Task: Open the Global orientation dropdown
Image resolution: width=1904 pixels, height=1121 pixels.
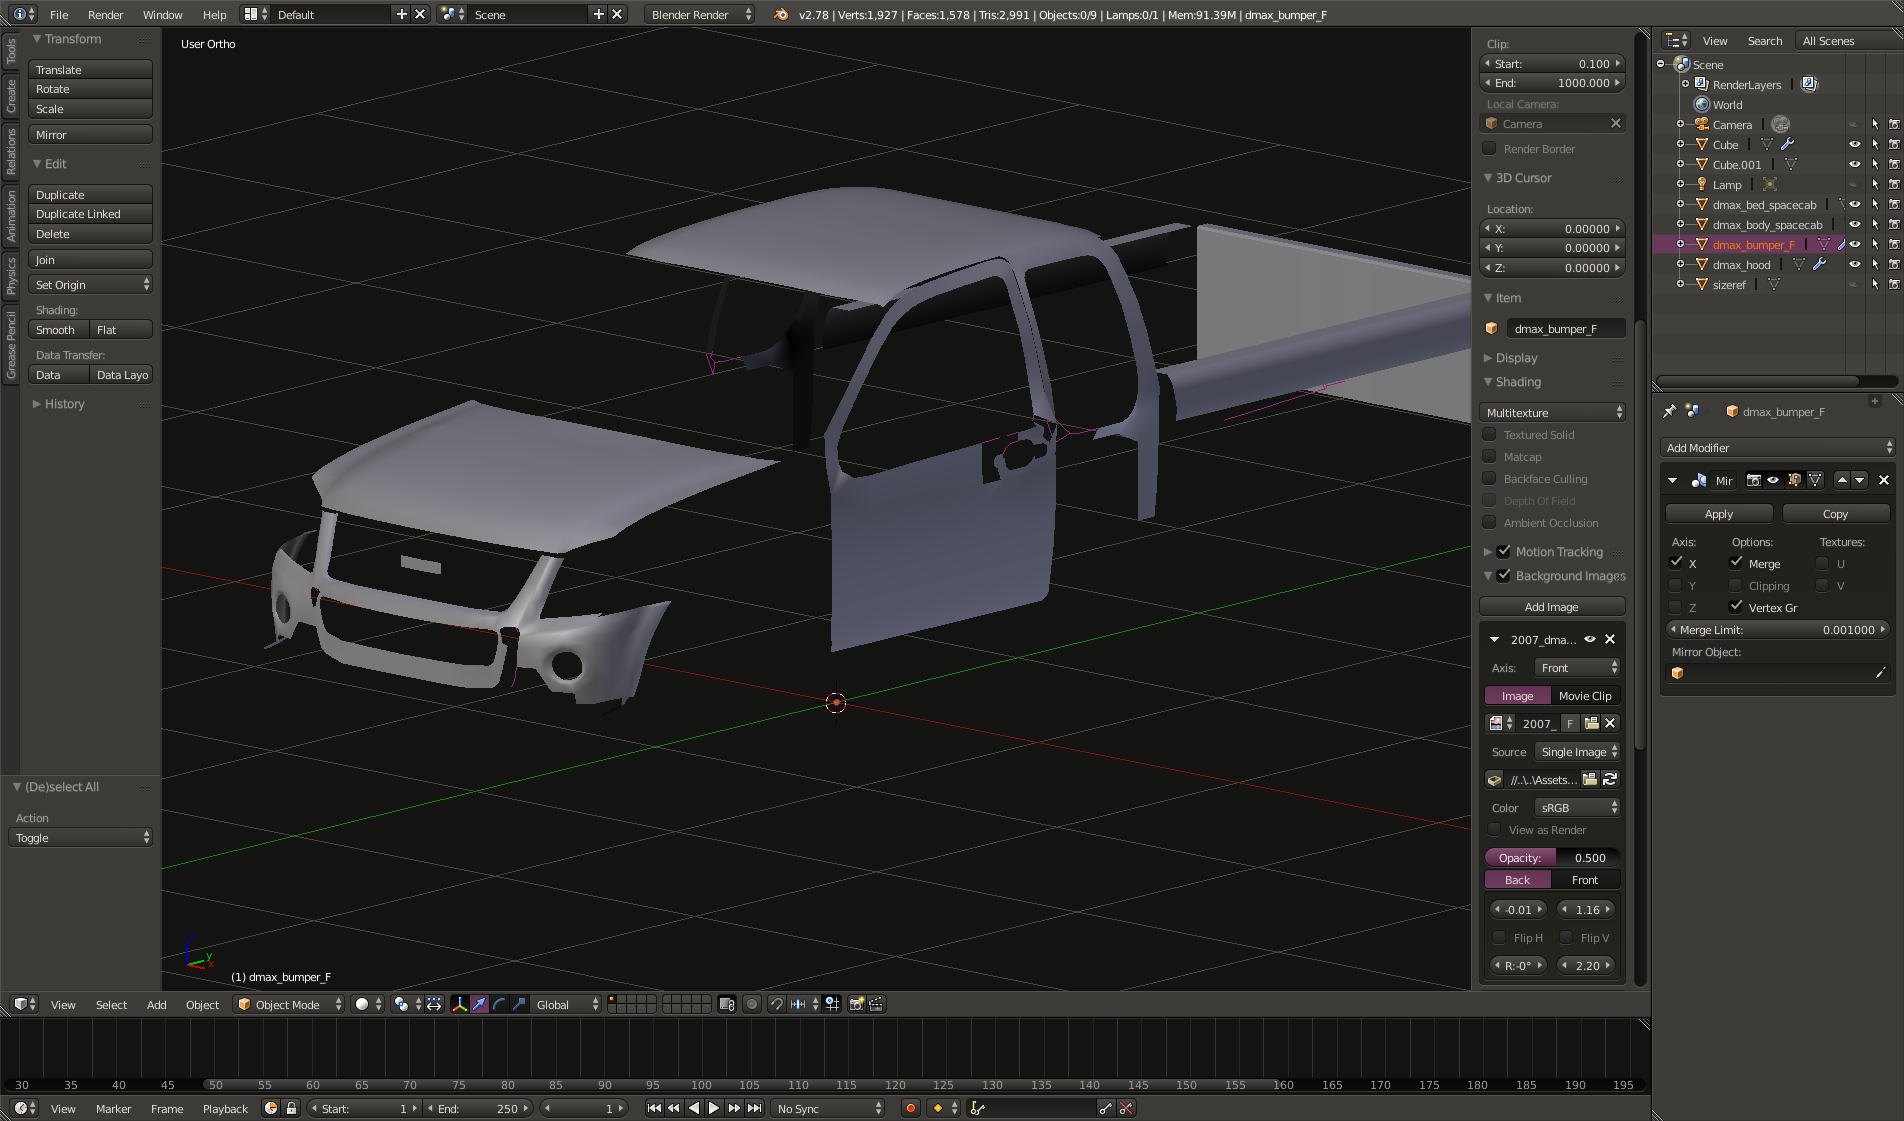Action: pyautogui.click(x=566, y=1004)
